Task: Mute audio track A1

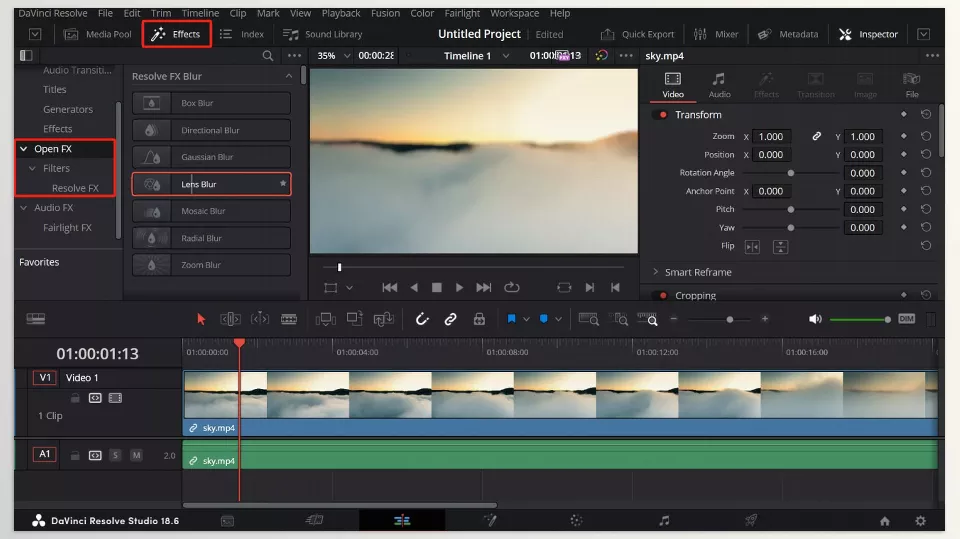Action: point(137,455)
